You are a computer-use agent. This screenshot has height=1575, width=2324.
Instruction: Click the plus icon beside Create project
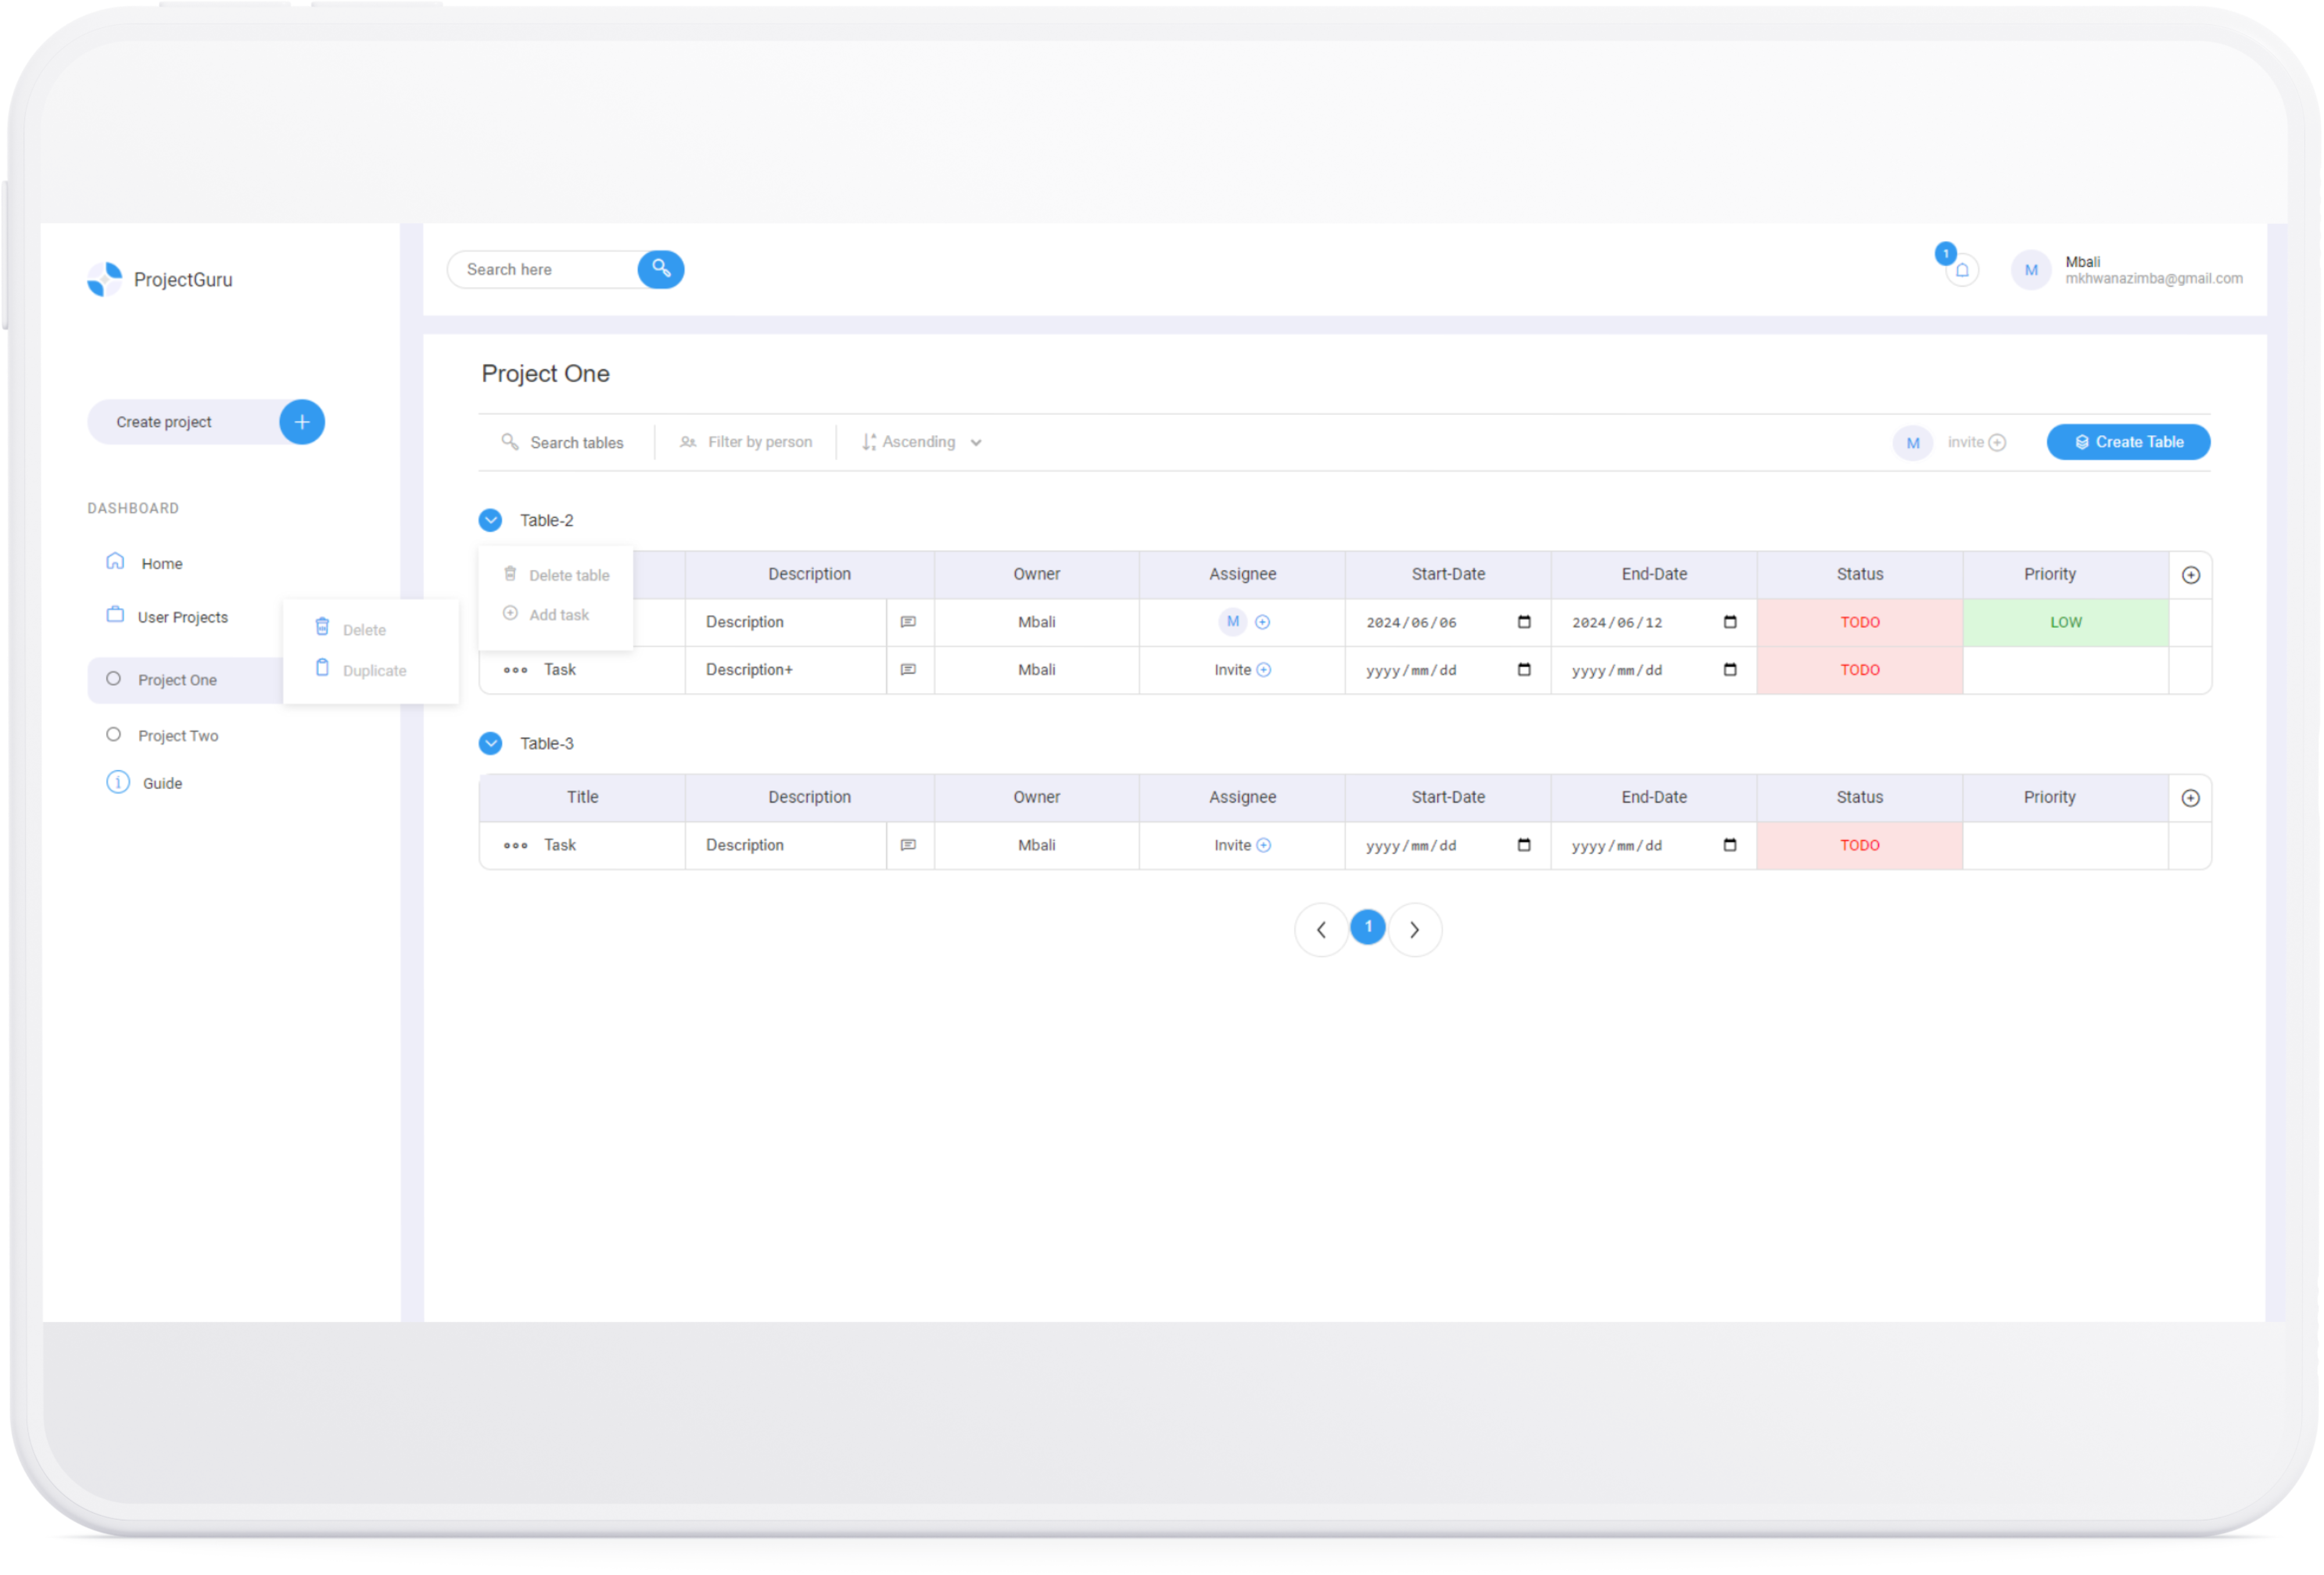tap(301, 422)
